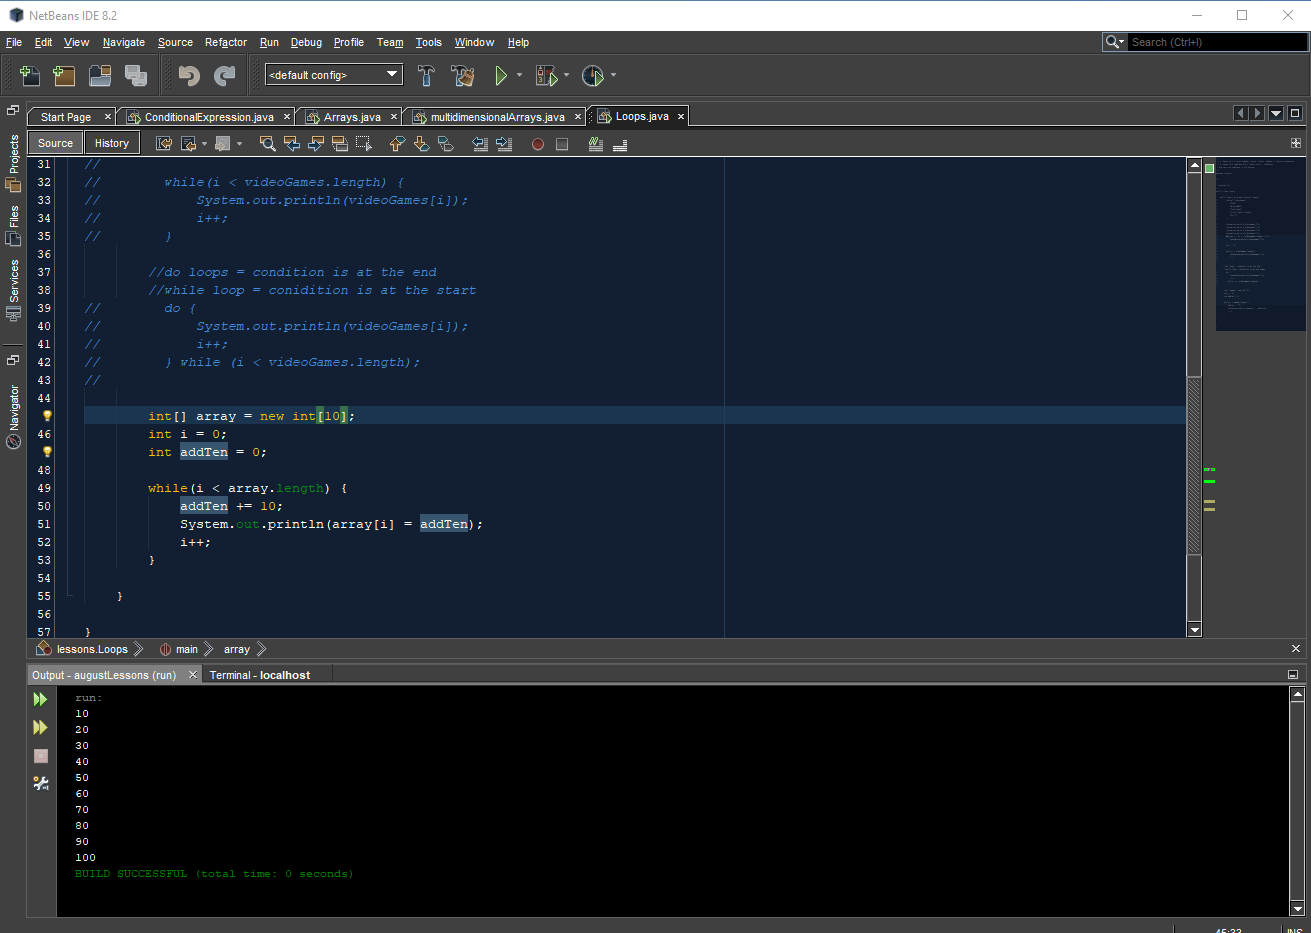Click the New Project toolbar icon
The height and width of the screenshot is (933, 1311).
tap(64, 75)
